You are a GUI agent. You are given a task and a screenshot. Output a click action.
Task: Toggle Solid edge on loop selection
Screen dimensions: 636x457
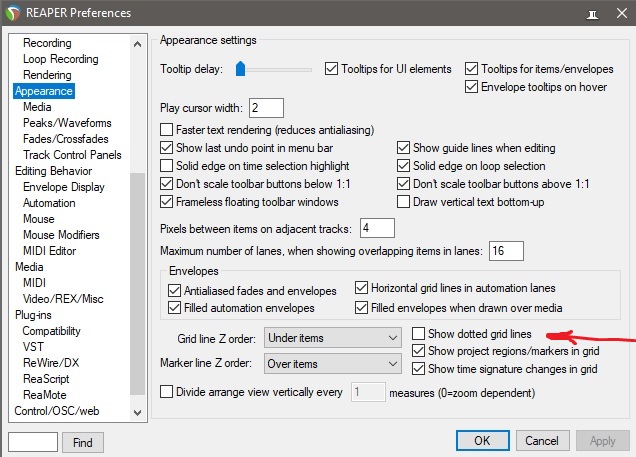[x=403, y=166]
